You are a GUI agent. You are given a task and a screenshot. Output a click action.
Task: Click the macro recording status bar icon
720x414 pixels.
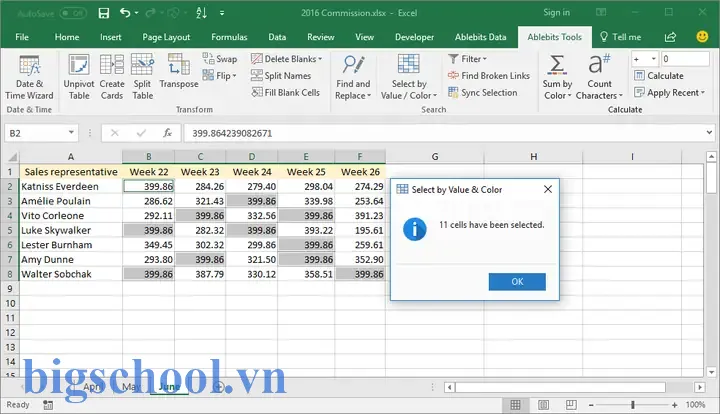[48, 405]
